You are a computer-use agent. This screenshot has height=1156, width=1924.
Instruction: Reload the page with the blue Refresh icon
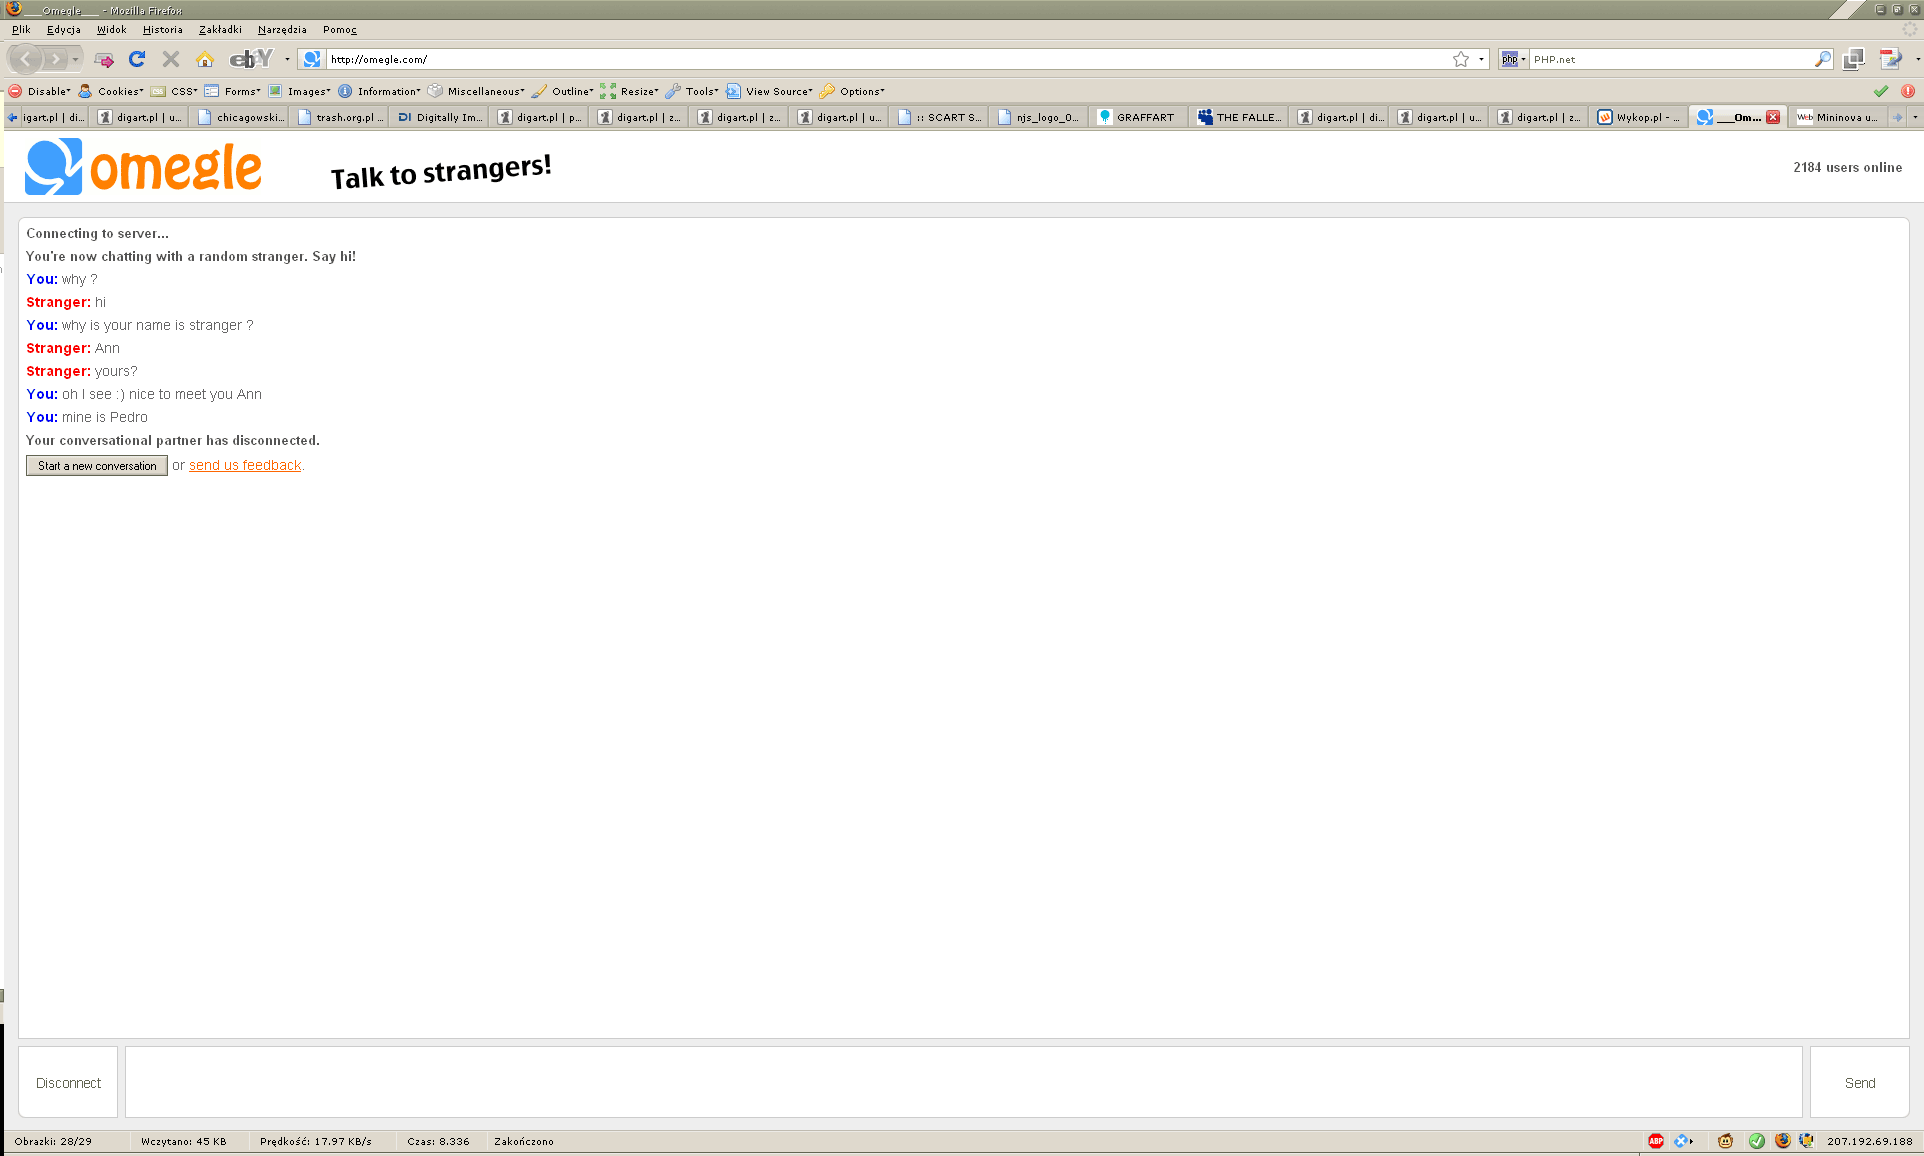point(137,59)
